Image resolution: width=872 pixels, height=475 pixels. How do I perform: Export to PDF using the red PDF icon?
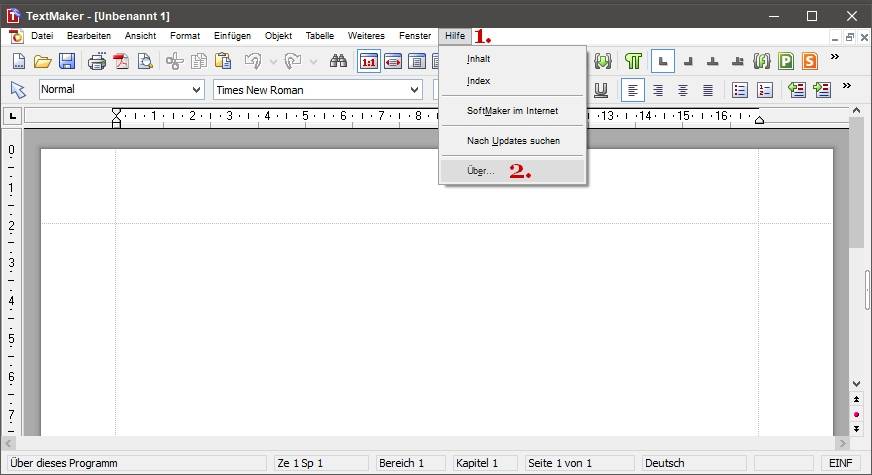coord(121,61)
